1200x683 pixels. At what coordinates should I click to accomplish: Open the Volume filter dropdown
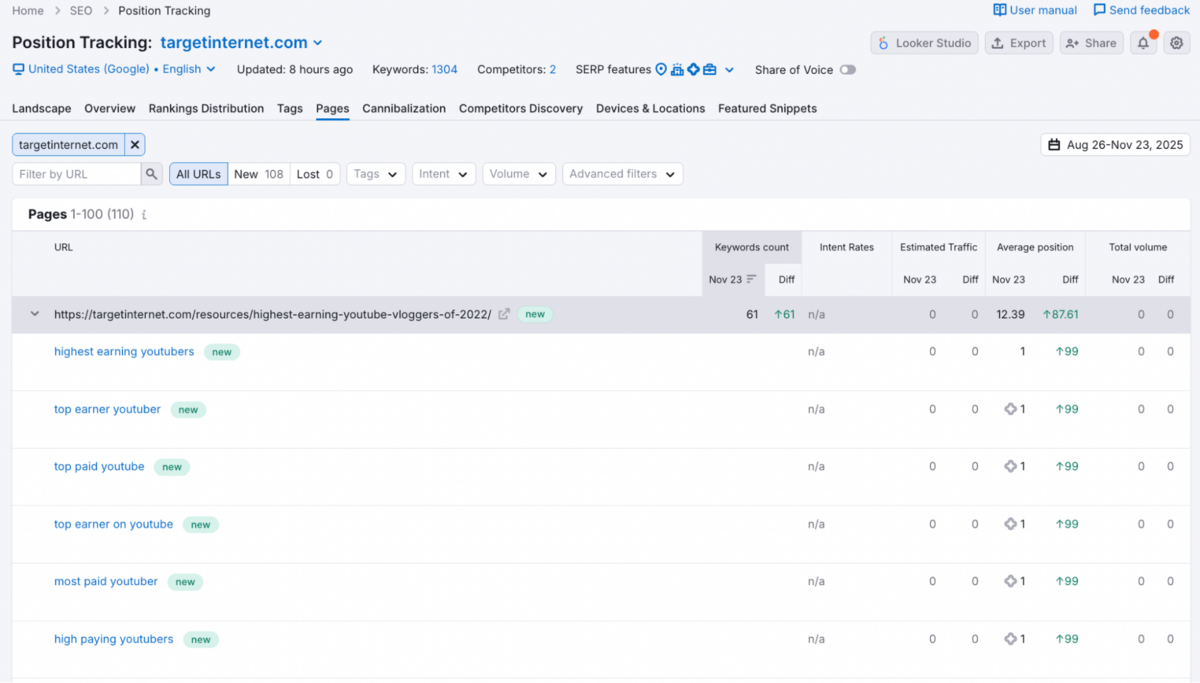[x=518, y=174]
